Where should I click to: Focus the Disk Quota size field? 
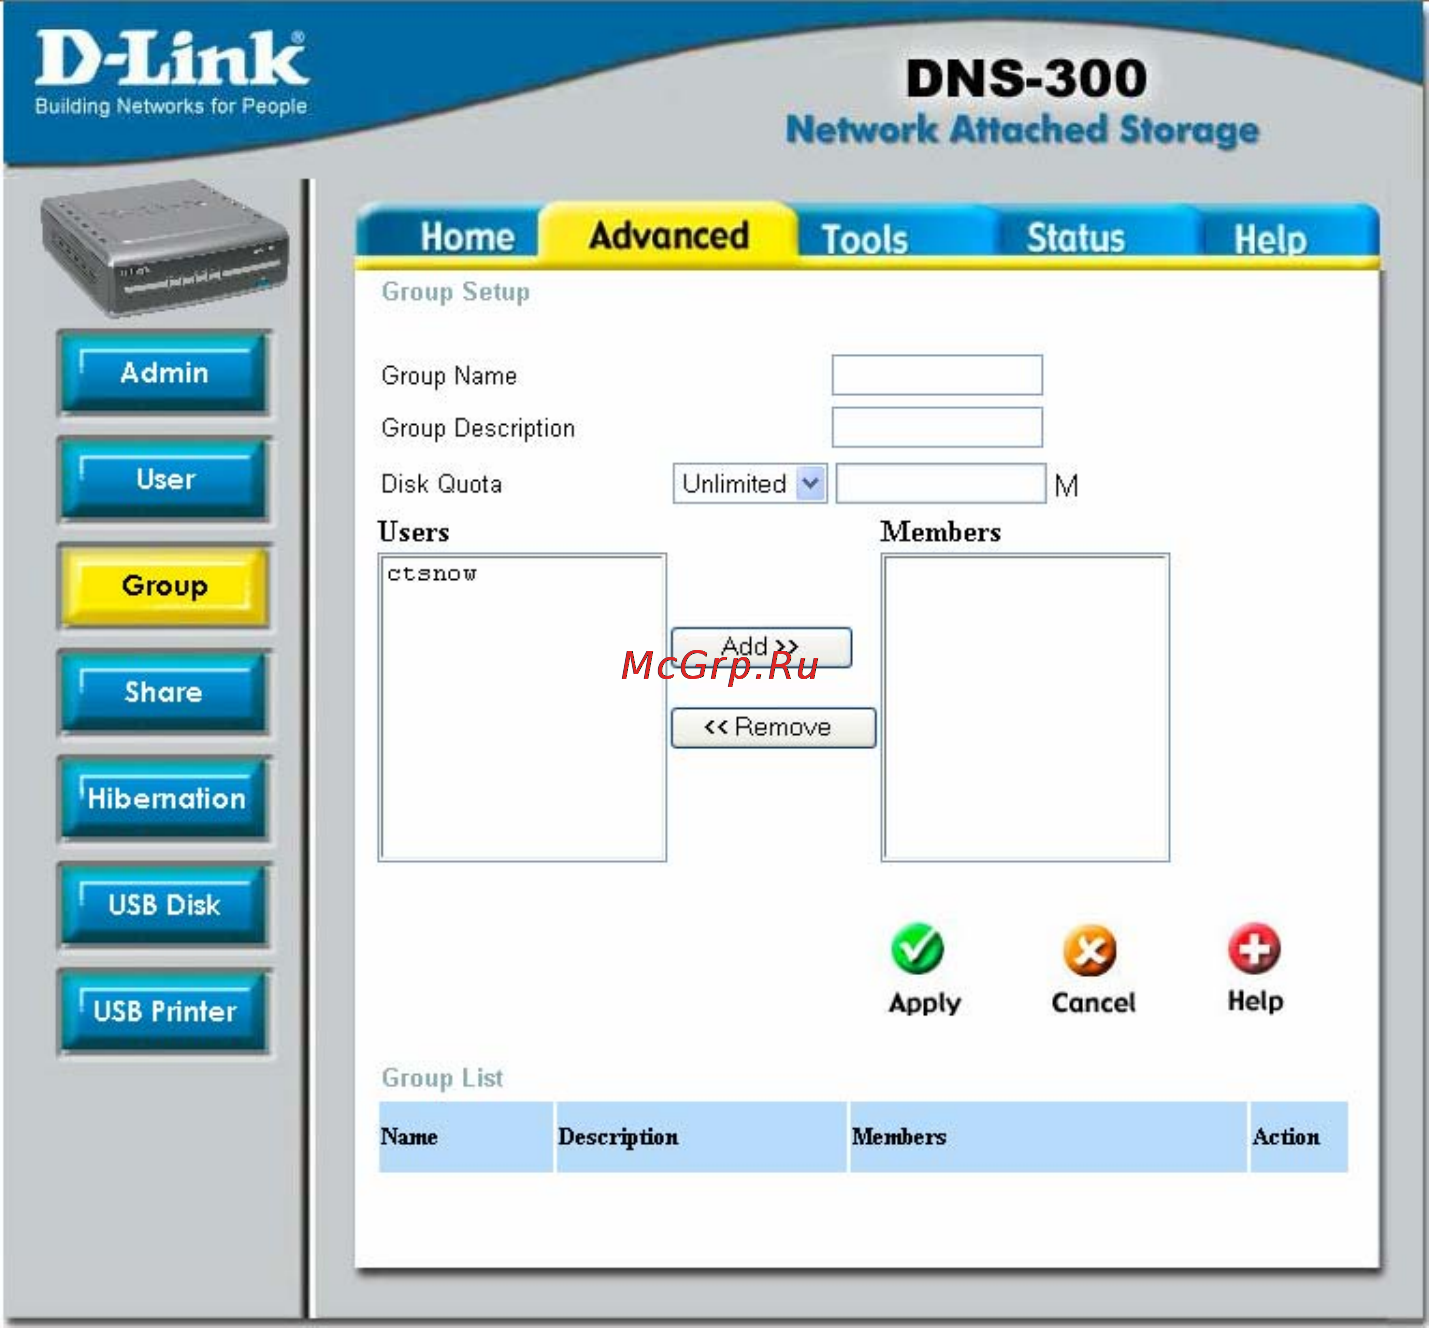point(941,484)
